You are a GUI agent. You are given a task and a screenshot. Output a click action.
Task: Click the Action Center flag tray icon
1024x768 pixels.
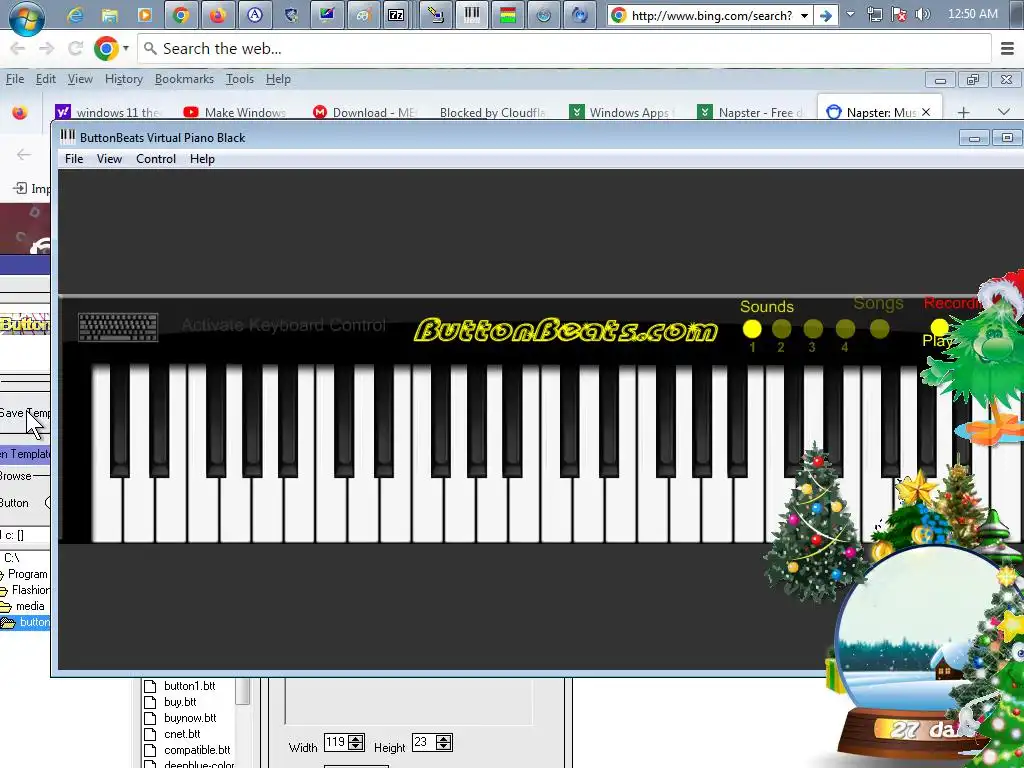pos(899,14)
